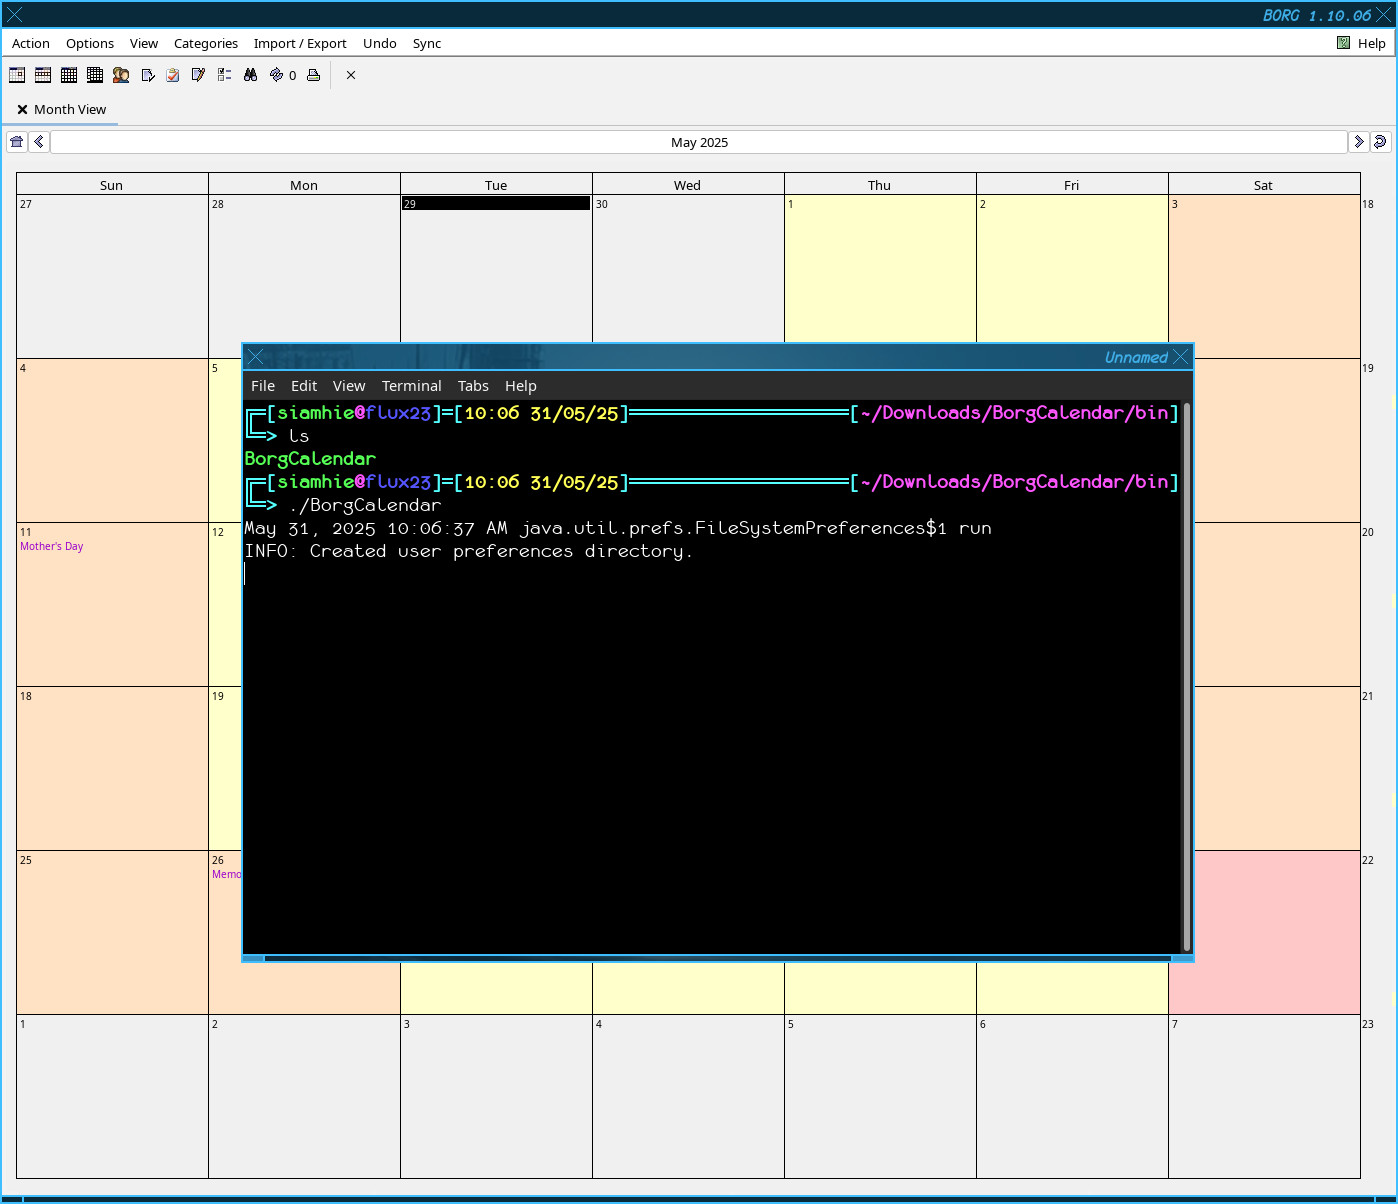Open the Tasks clipboard icon
The width and height of the screenshot is (1398, 1204).
coord(173,75)
